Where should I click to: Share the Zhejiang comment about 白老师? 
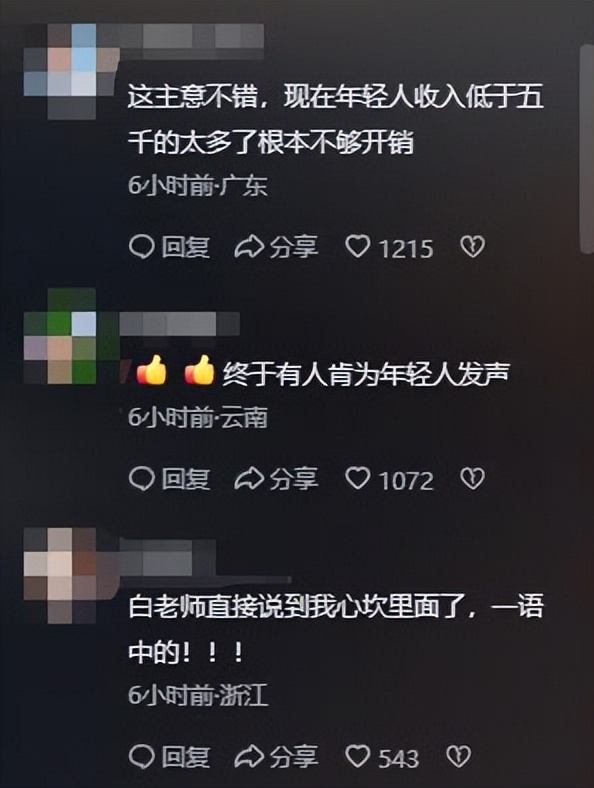276,756
